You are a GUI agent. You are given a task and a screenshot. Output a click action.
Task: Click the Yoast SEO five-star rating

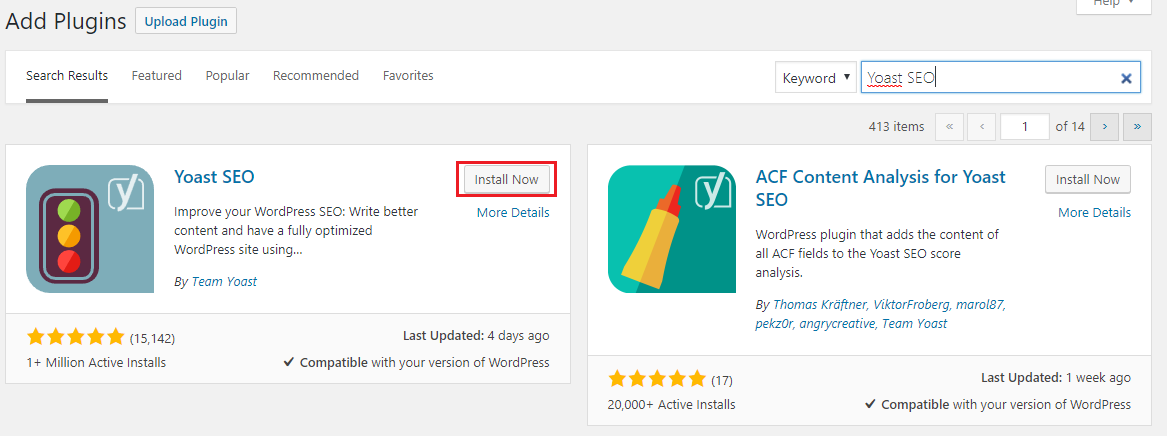pos(75,338)
